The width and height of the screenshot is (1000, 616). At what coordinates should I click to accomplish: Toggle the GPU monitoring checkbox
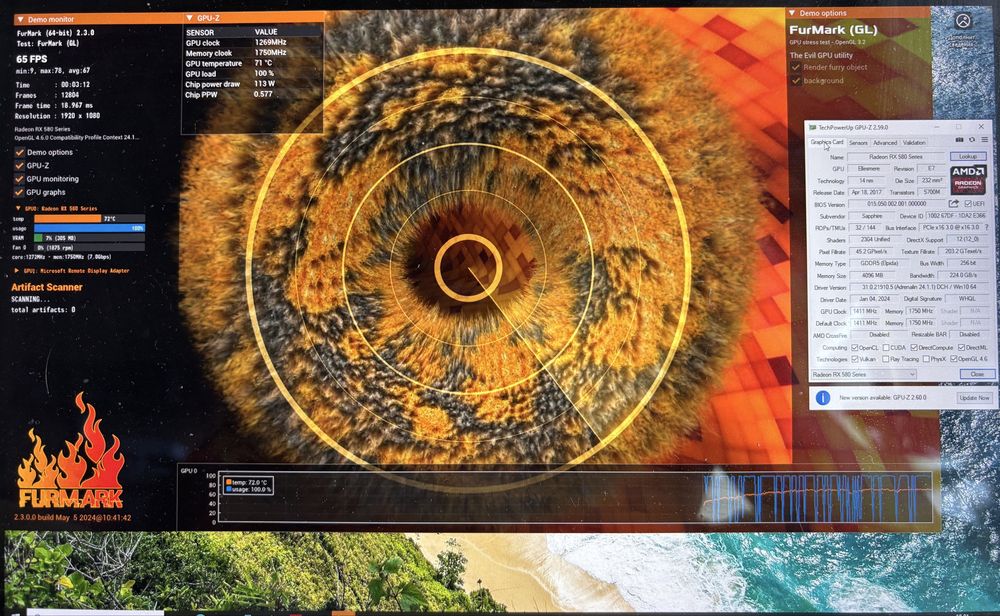(20, 179)
